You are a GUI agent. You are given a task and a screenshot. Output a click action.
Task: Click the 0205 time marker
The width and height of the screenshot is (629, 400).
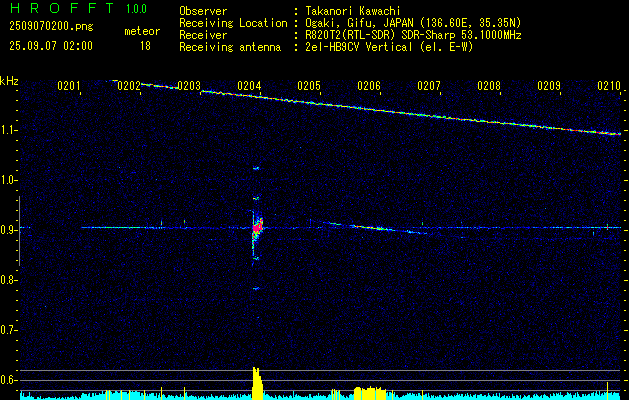(308, 85)
